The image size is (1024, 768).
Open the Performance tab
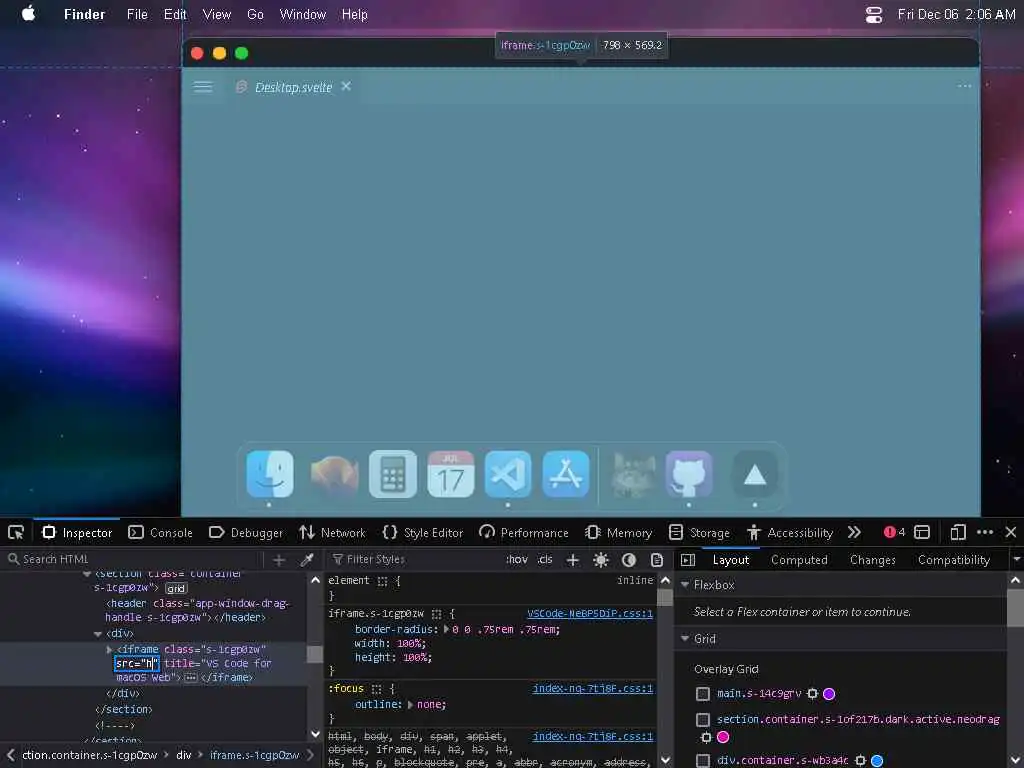524,532
